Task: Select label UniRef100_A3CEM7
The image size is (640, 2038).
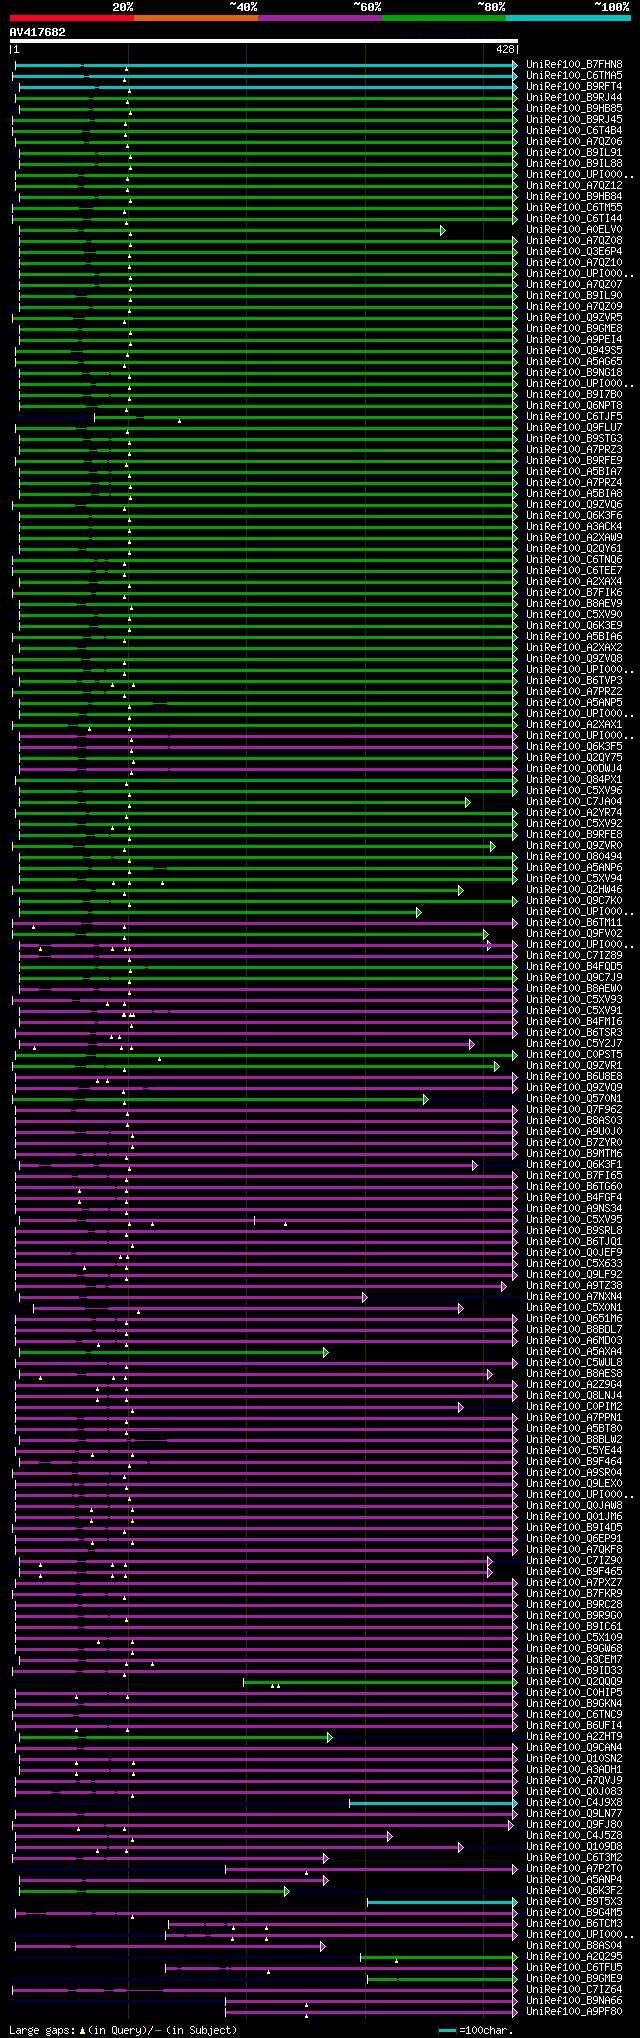Action: click(x=574, y=1660)
